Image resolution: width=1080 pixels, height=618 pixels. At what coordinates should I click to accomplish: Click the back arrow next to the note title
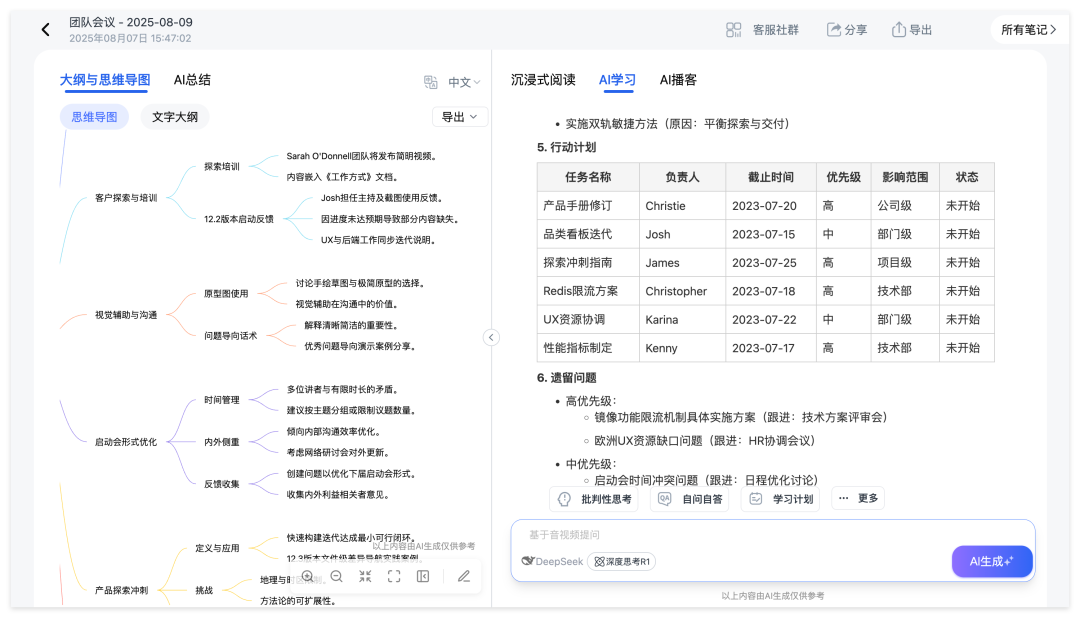point(44,29)
